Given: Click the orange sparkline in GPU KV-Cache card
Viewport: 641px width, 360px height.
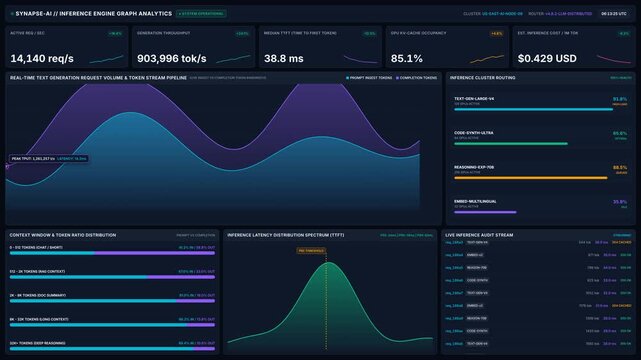Looking at the screenshot, I should coord(487,59).
